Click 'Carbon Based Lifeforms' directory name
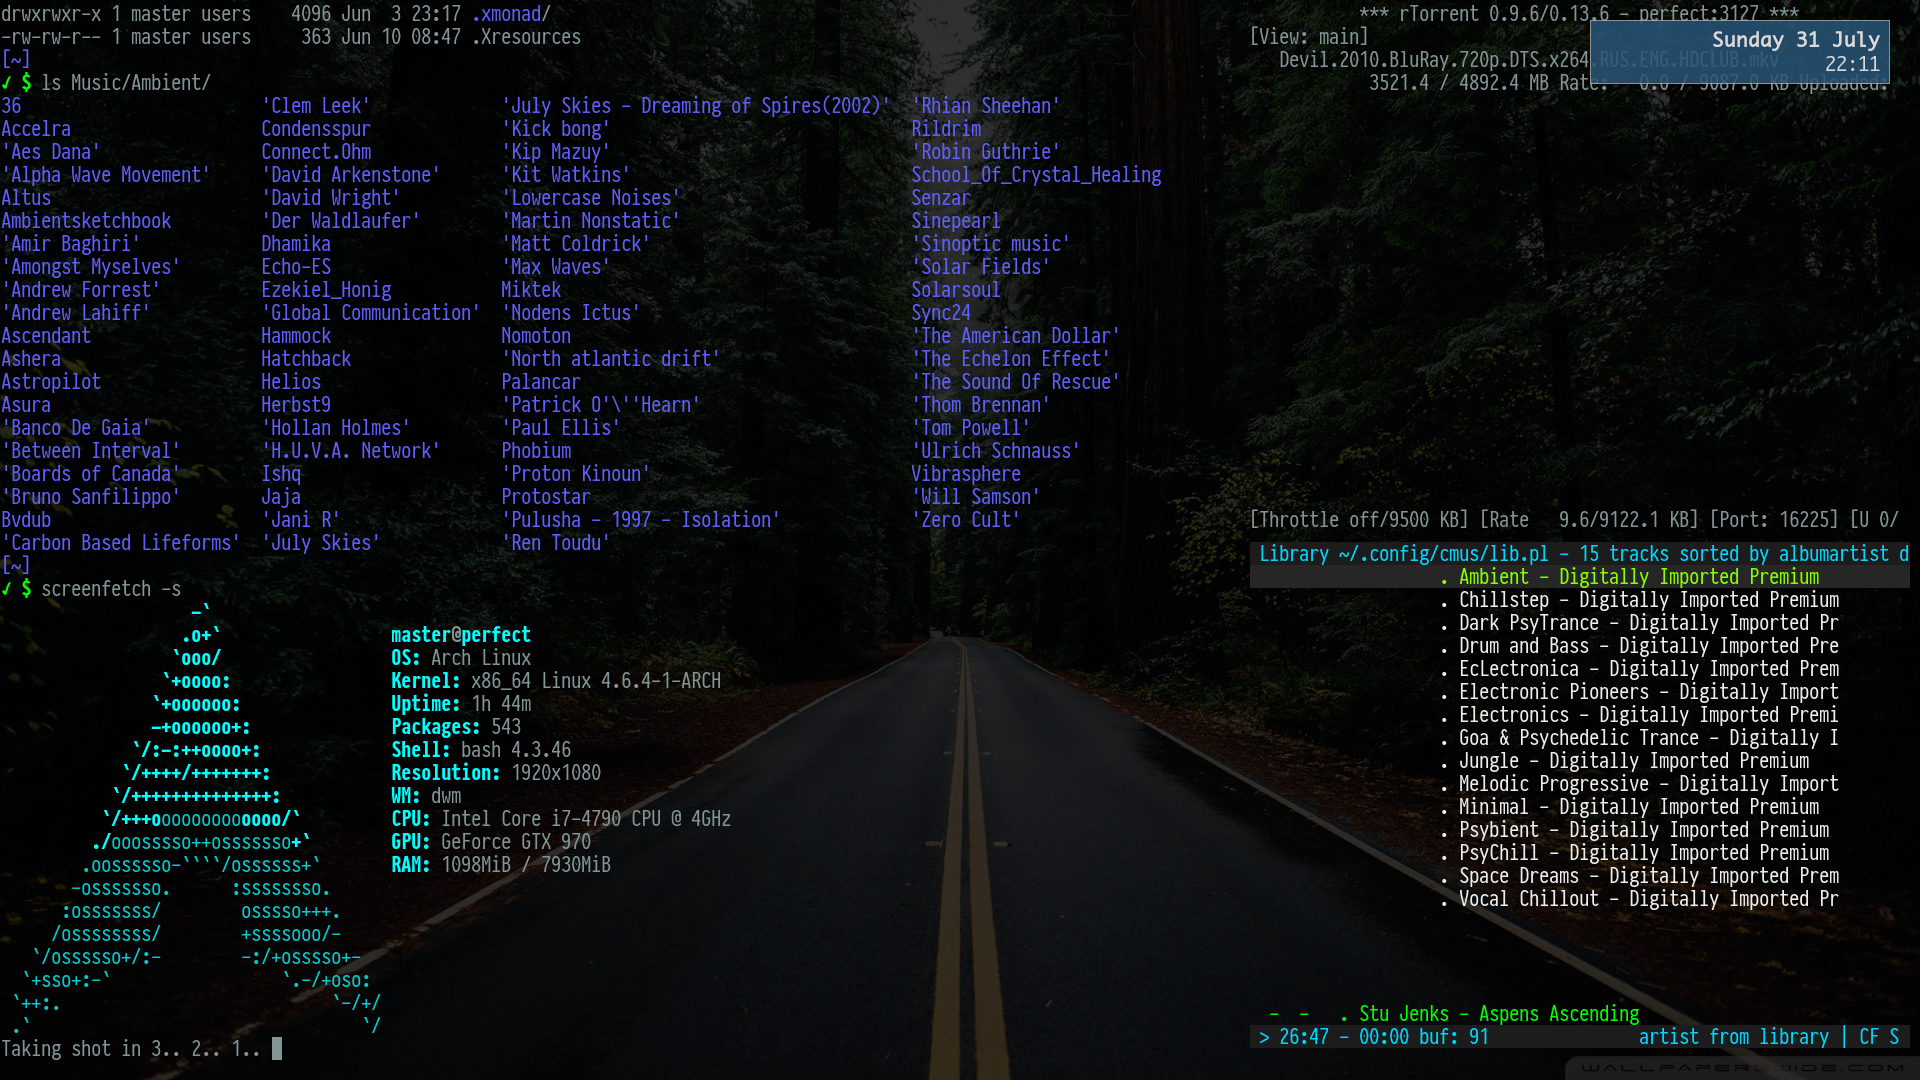Screen dimensions: 1920x1080 click(120, 543)
